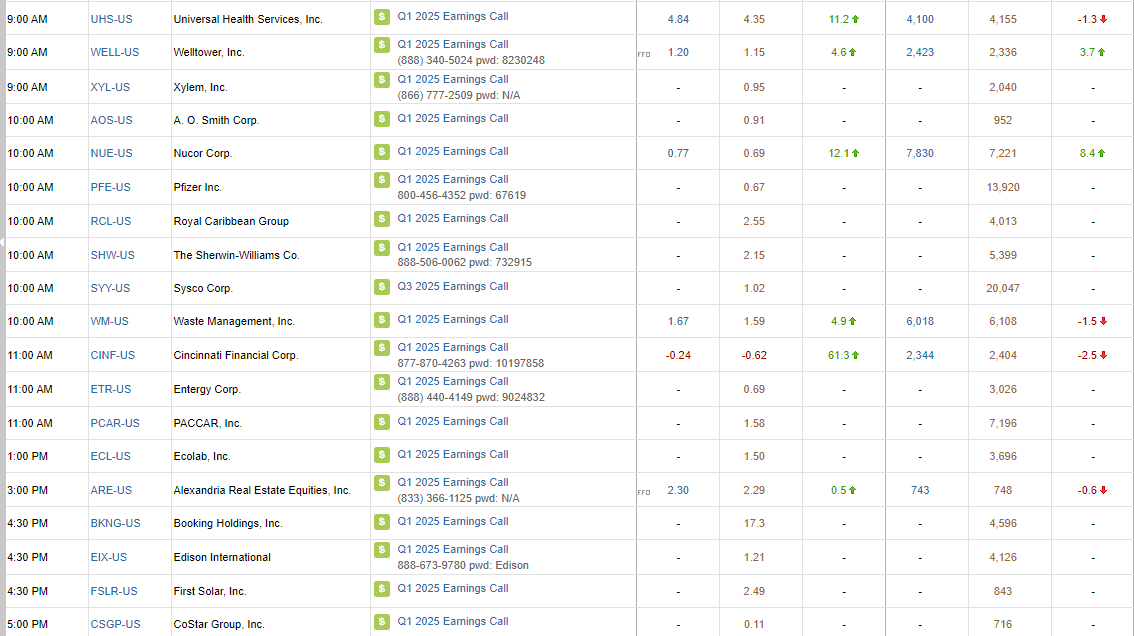Open Pfizer's Q1 2025 Earnings Call link
Screen dimensions: 1134x636
453,179
